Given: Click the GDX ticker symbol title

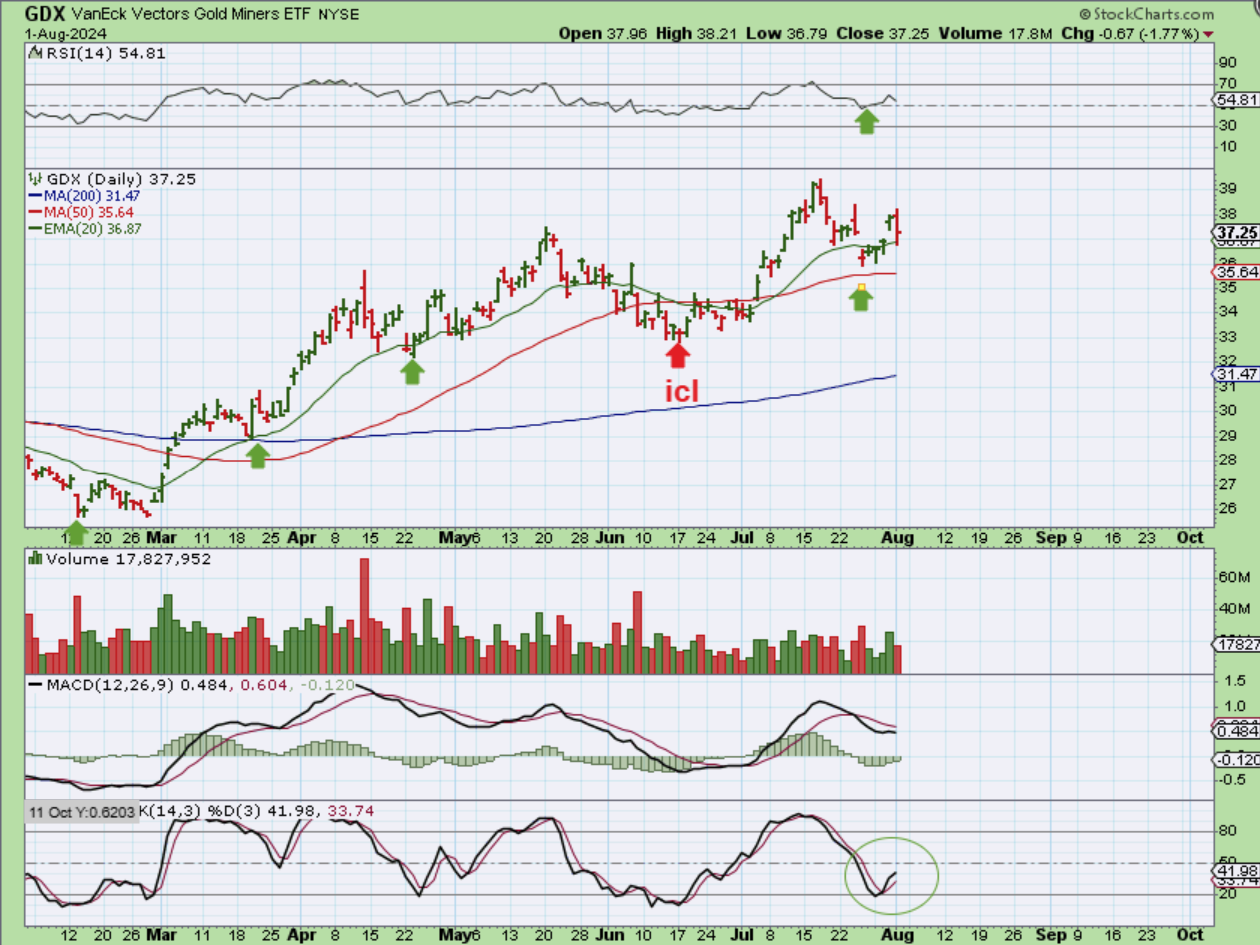Looking at the screenshot, I should coord(46,14).
